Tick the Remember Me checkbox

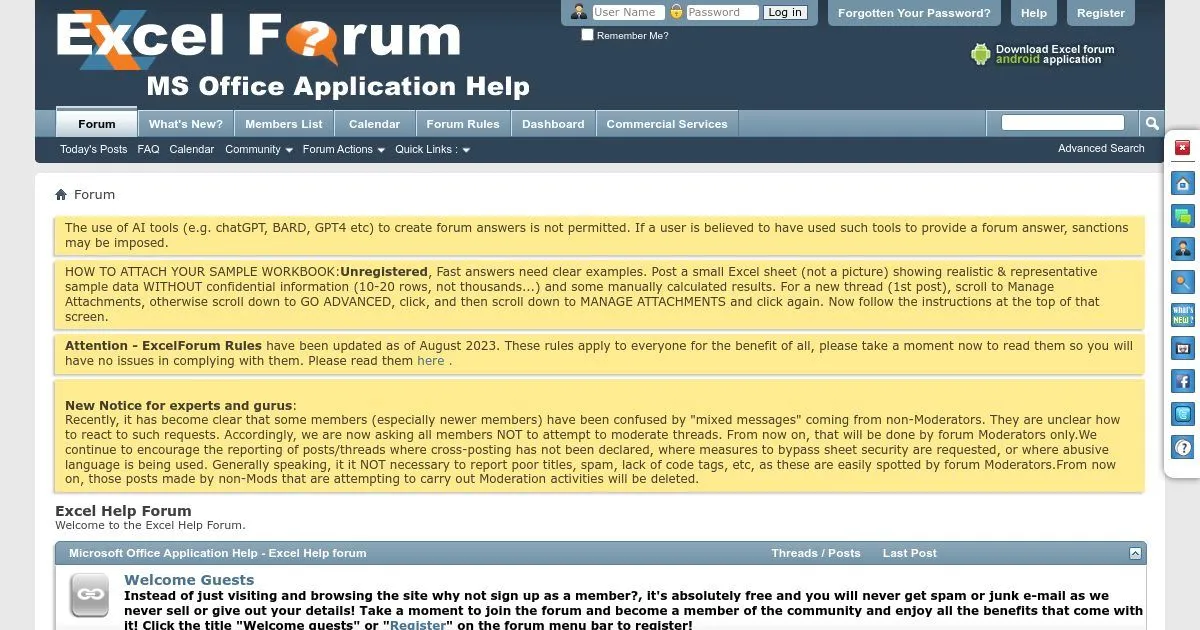(x=587, y=35)
